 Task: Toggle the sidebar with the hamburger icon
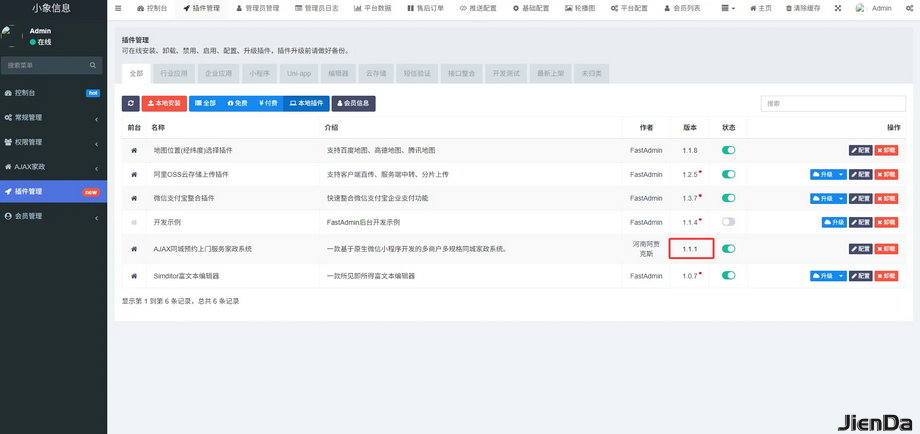(119, 9)
